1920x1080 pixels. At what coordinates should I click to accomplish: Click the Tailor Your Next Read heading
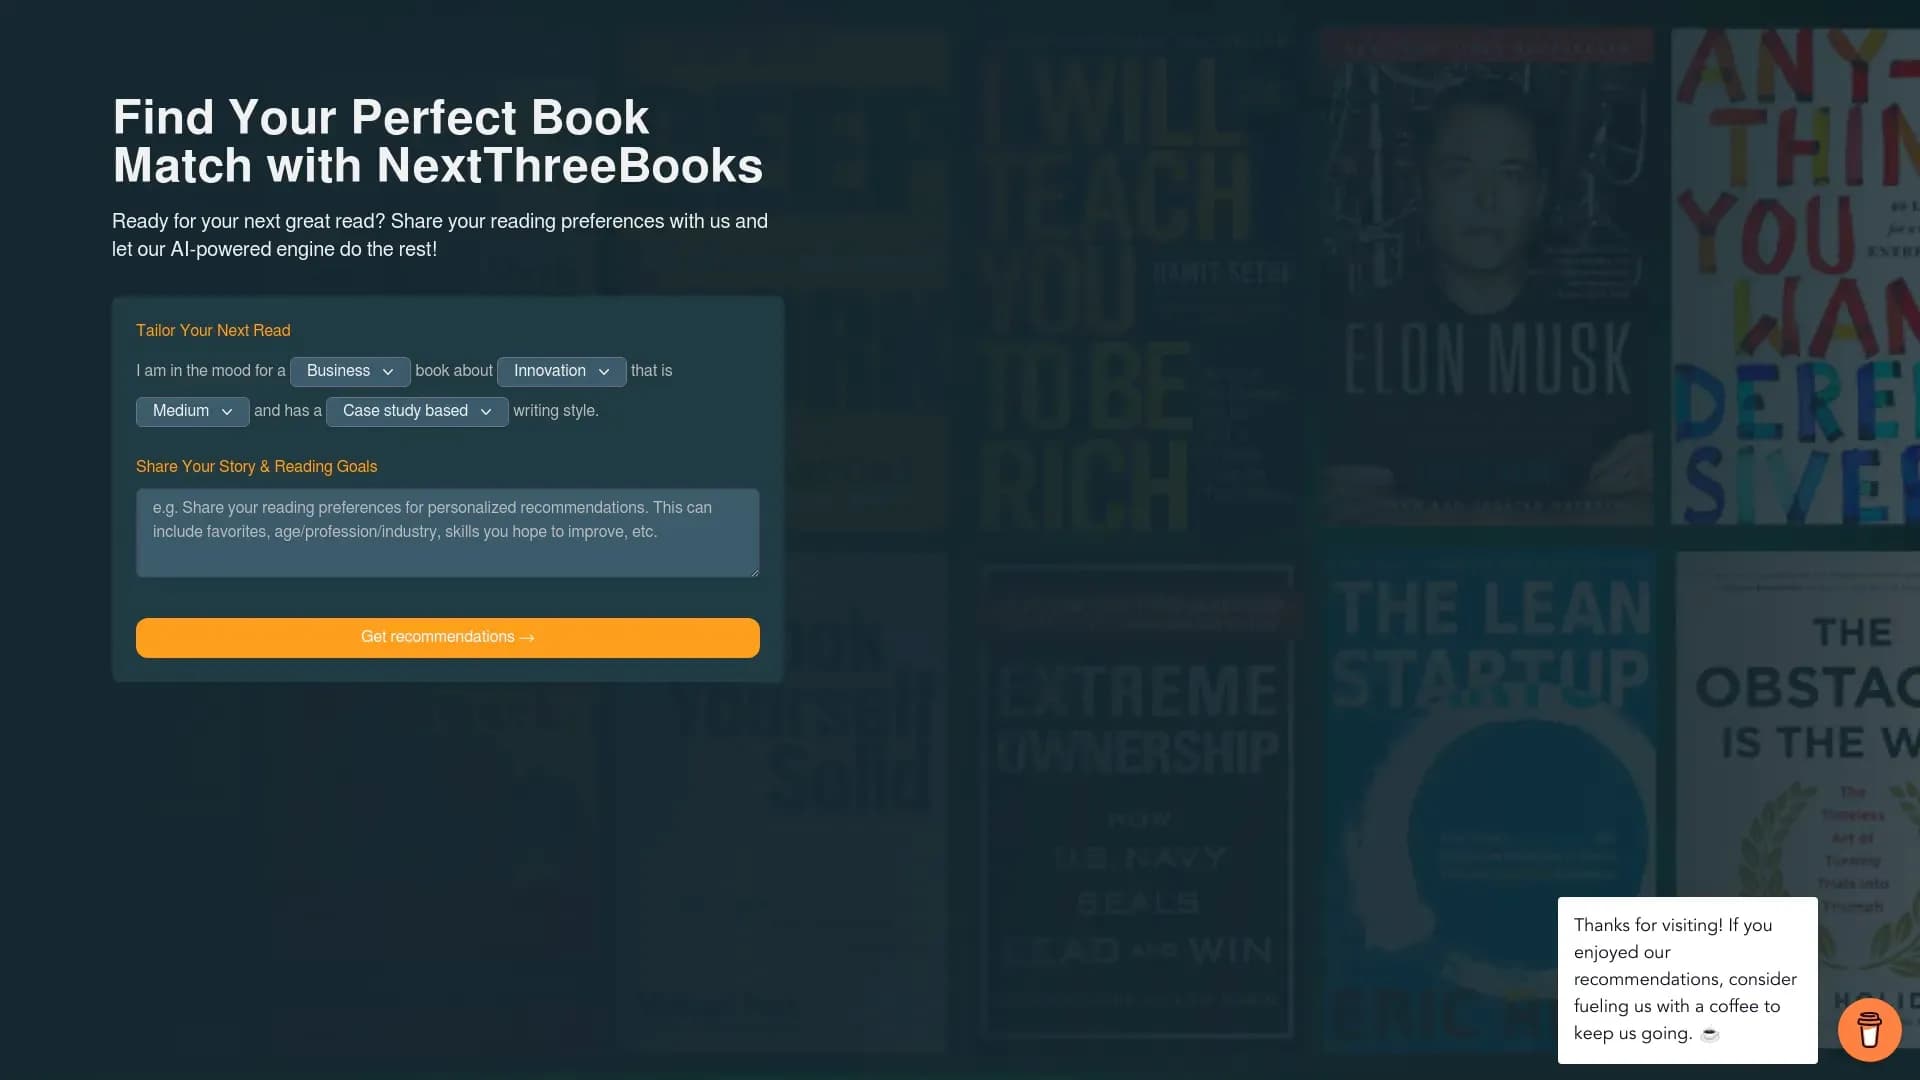(213, 331)
